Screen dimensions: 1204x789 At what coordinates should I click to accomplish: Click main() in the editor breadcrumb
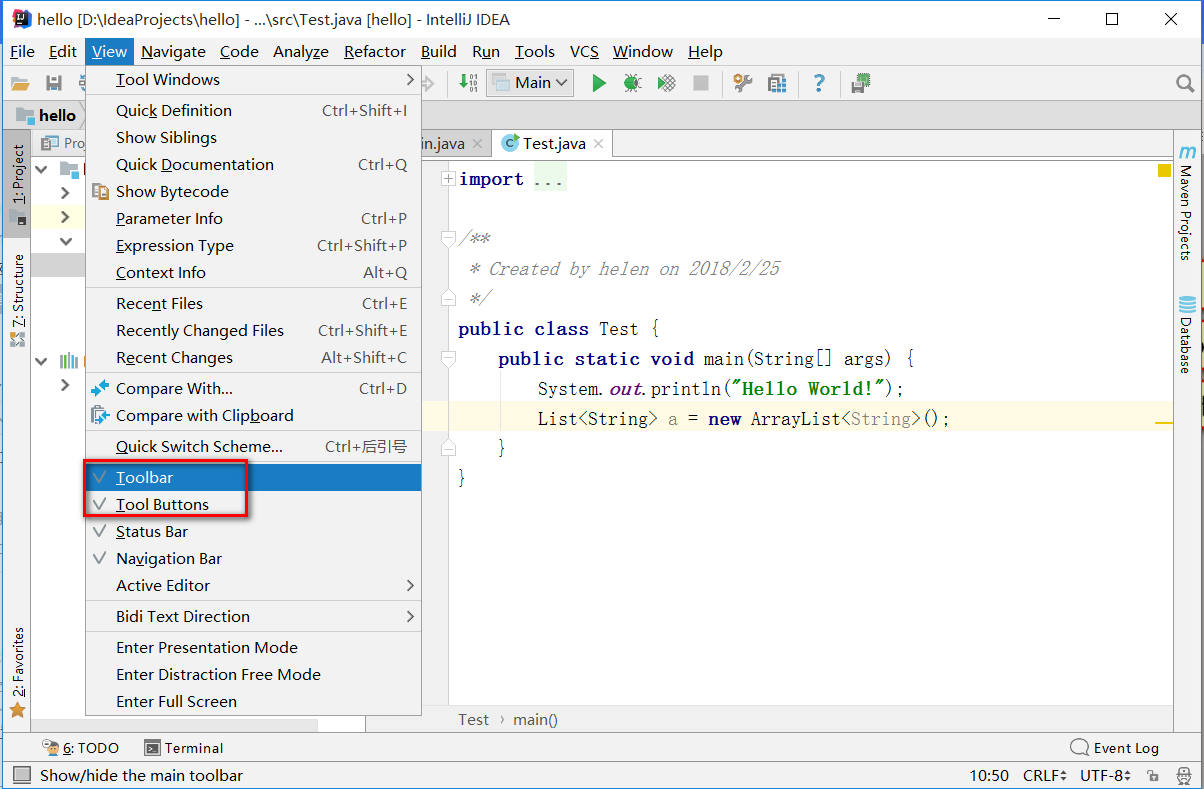click(x=535, y=719)
